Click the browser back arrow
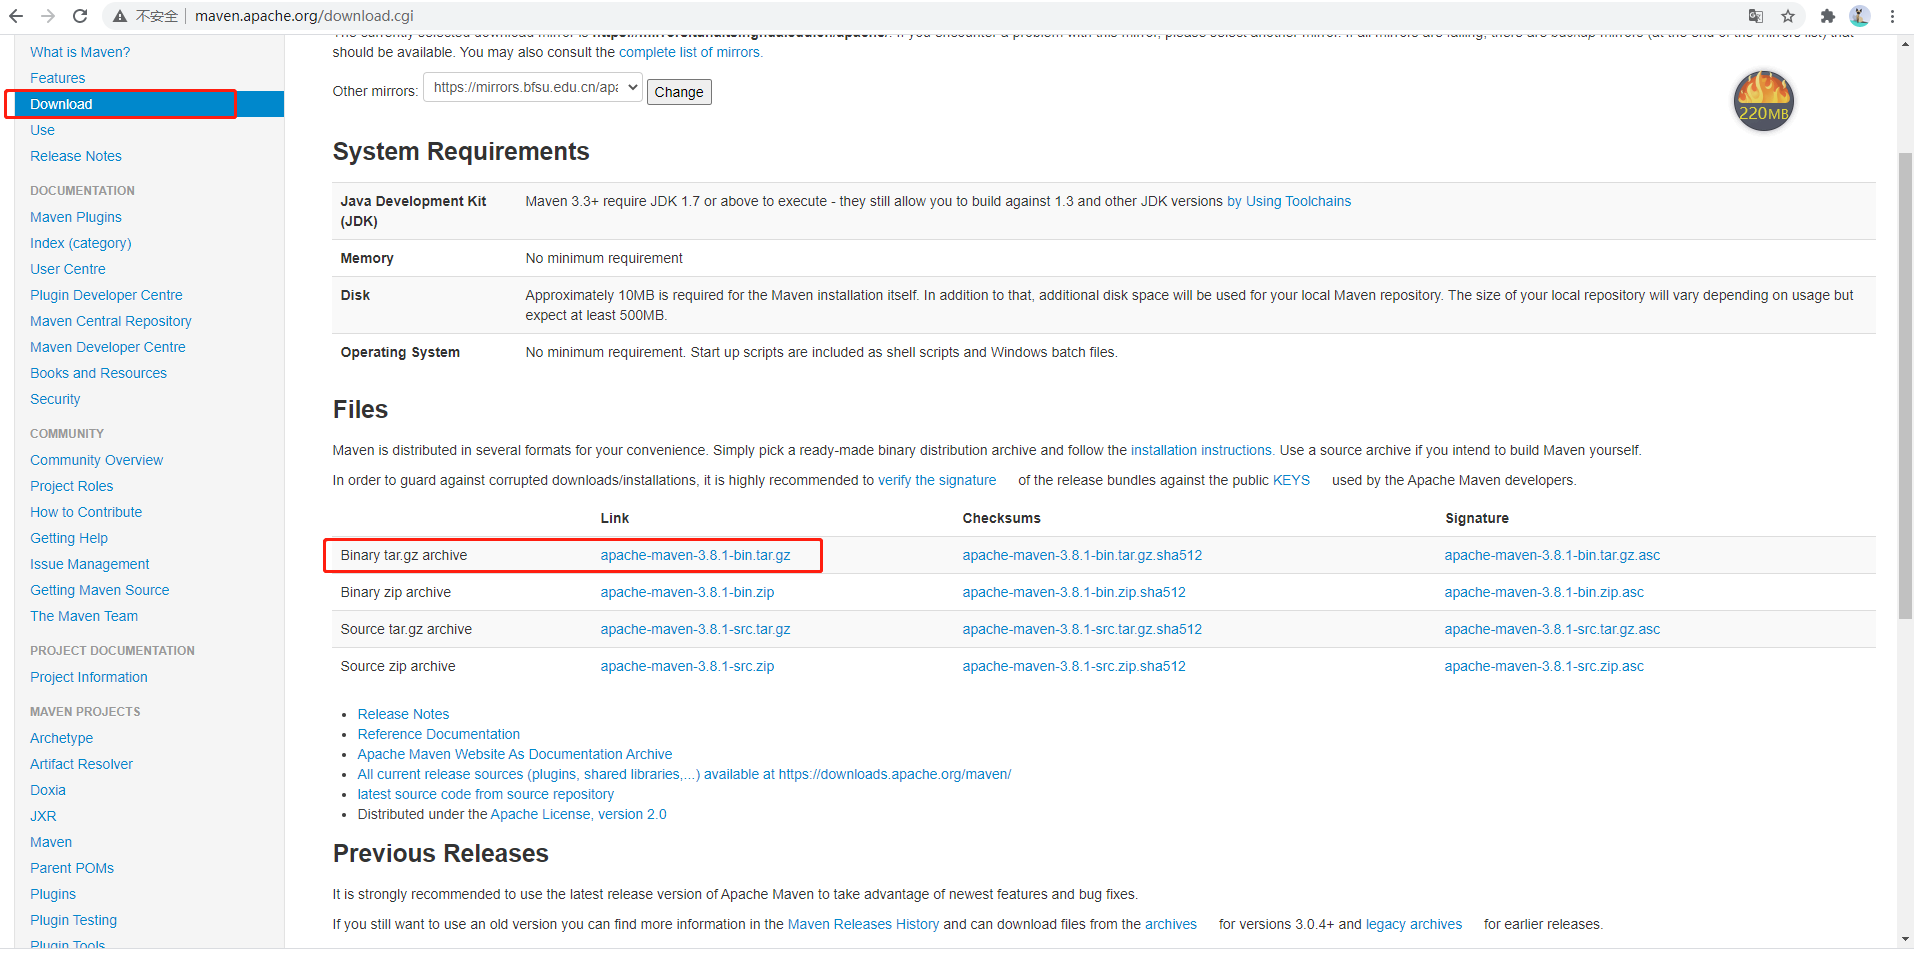 pos(16,16)
